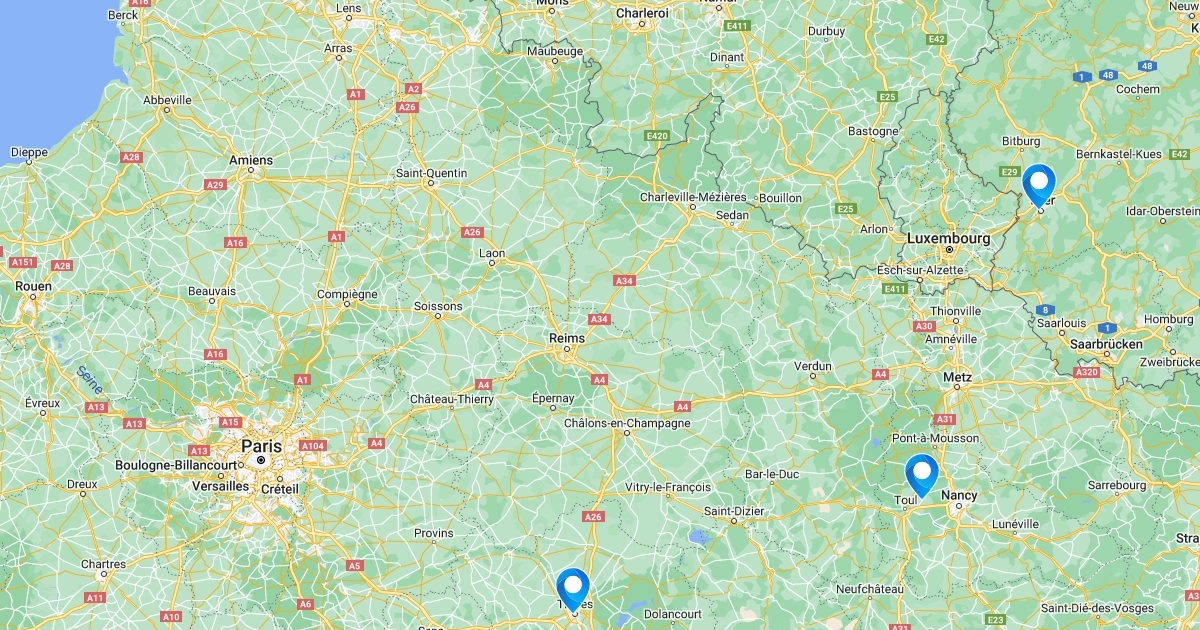Select the Châlons-en-Champagne label
This screenshot has width=1200, height=630.
tap(627, 423)
